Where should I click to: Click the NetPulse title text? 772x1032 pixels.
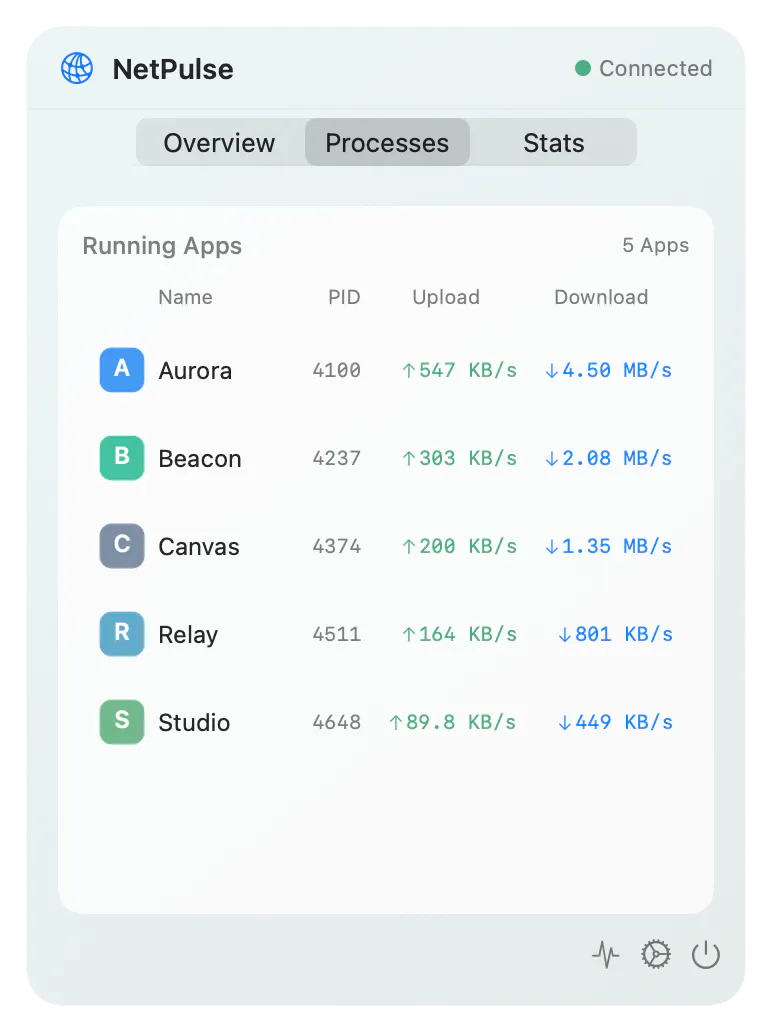click(x=173, y=69)
